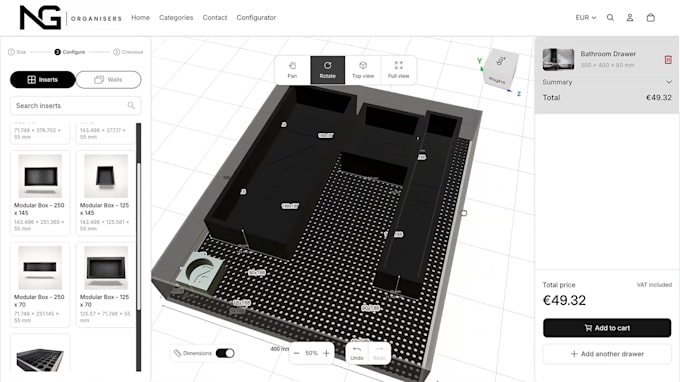680x382 pixels.
Task: Activate the Rotate tool
Action: click(x=327, y=70)
